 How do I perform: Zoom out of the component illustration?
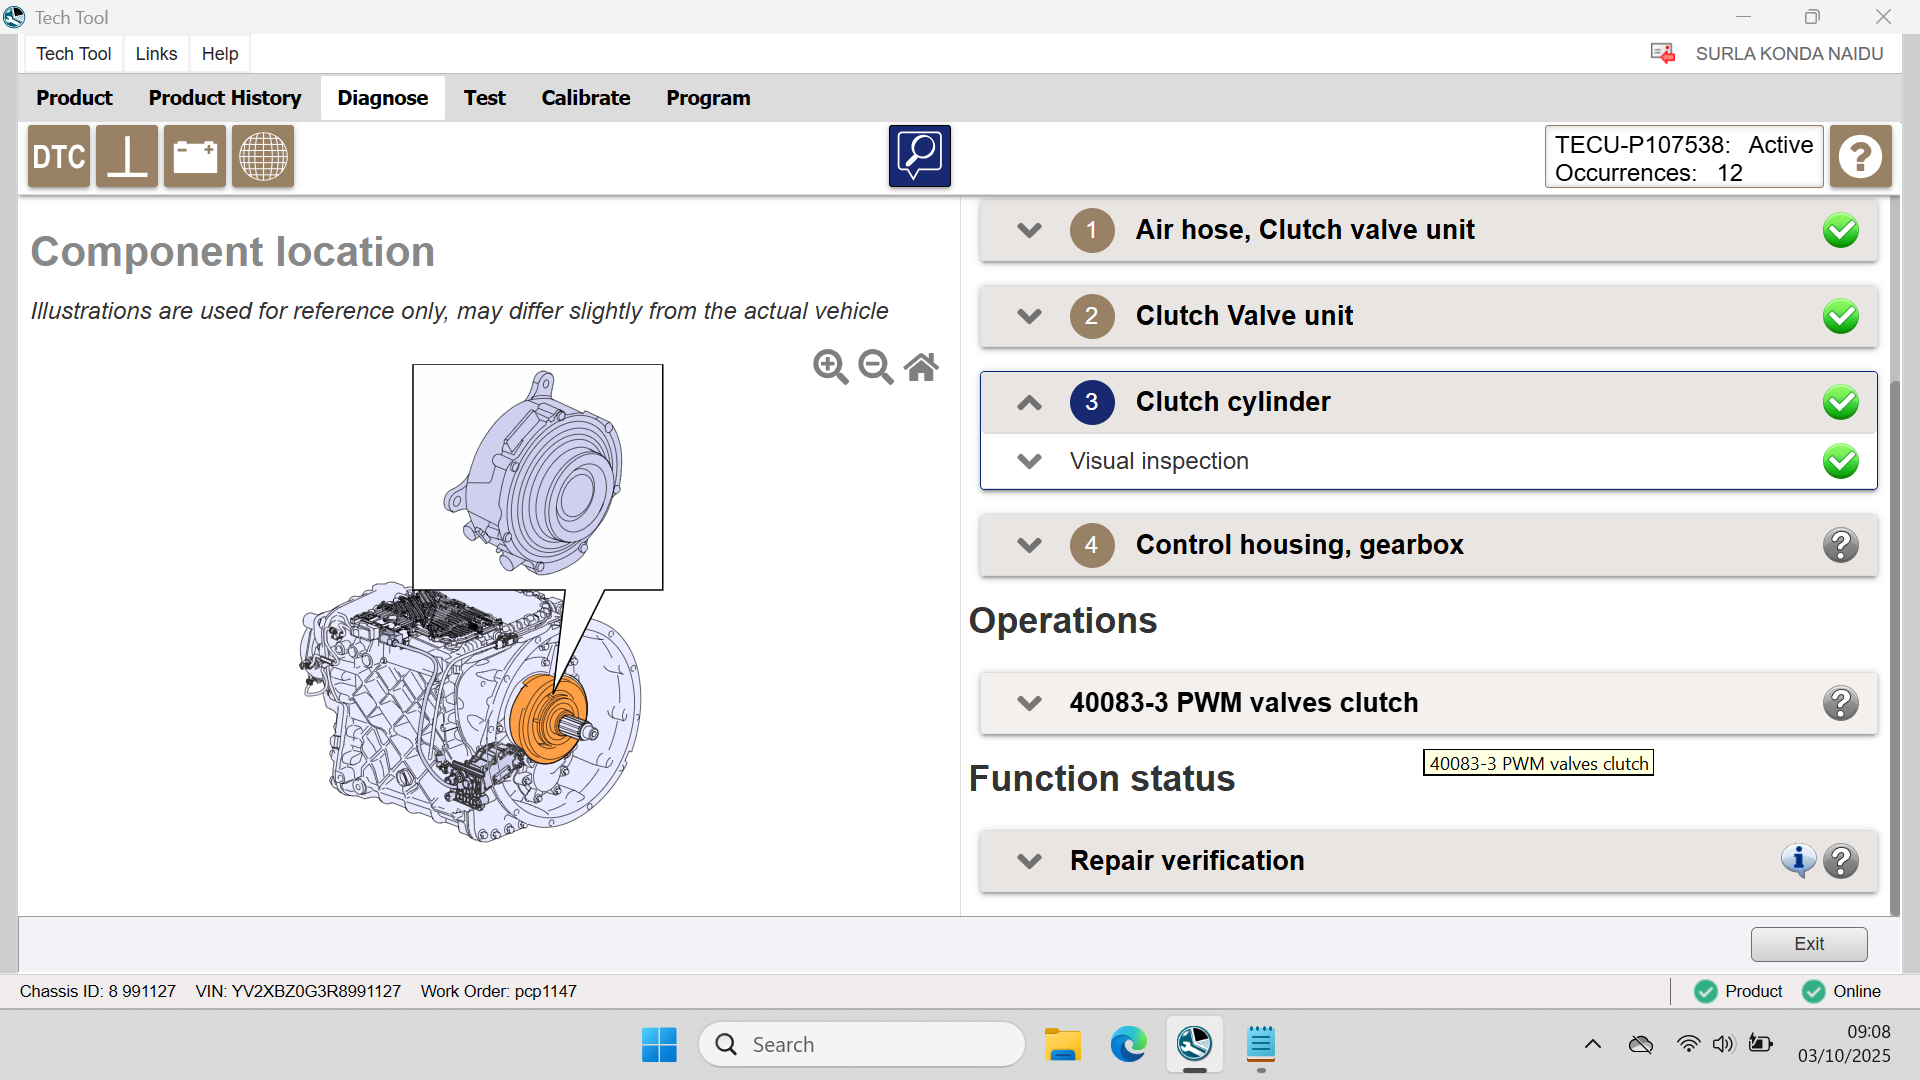(876, 367)
